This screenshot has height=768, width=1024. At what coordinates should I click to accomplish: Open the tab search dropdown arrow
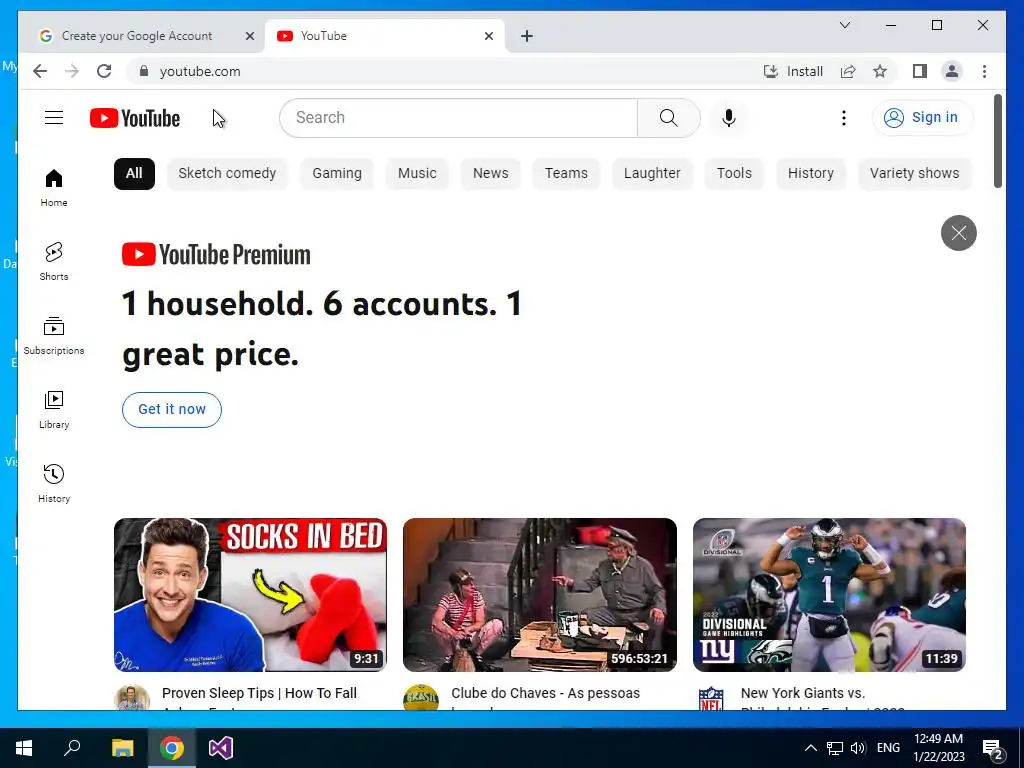tap(844, 25)
